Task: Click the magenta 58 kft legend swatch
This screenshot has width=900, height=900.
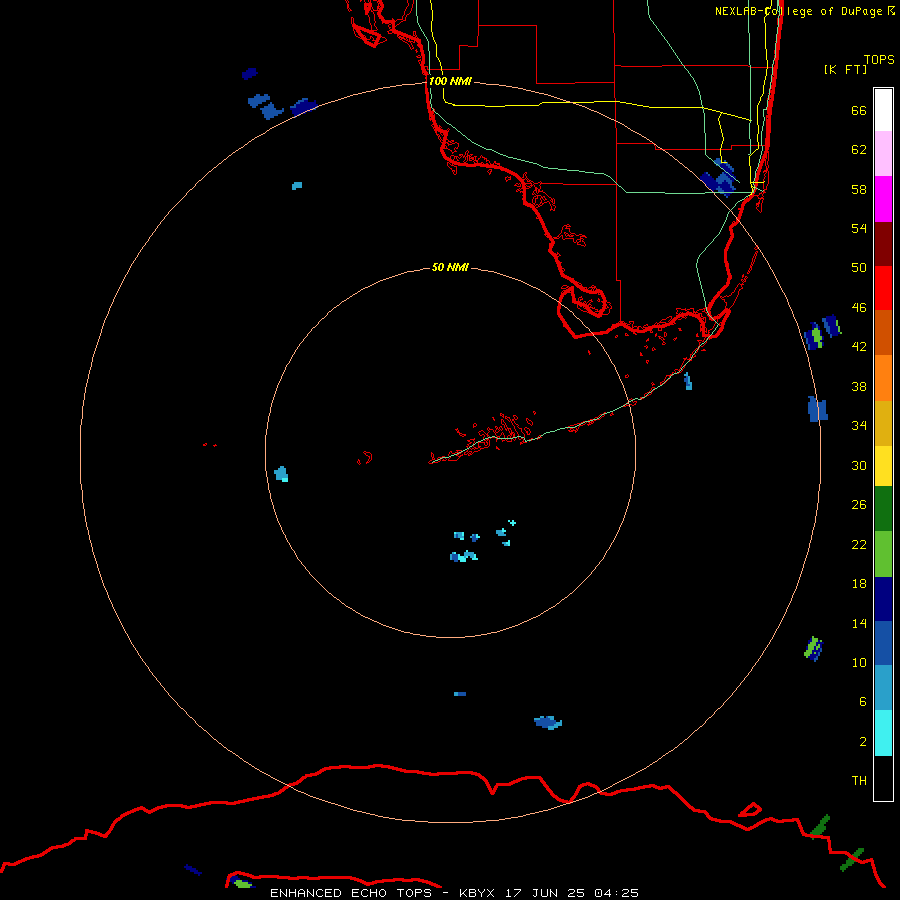Action: 883,199
